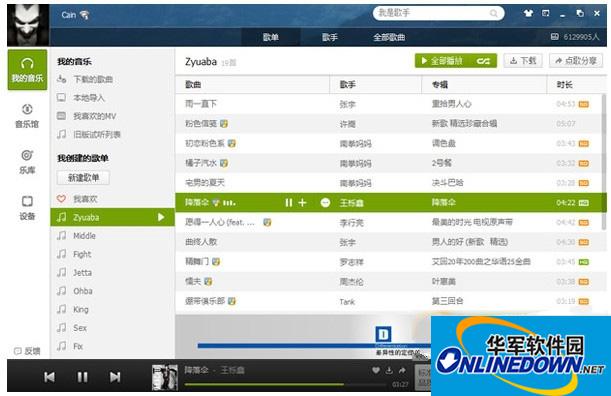Share the current song from player bar

tap(402, 370)
